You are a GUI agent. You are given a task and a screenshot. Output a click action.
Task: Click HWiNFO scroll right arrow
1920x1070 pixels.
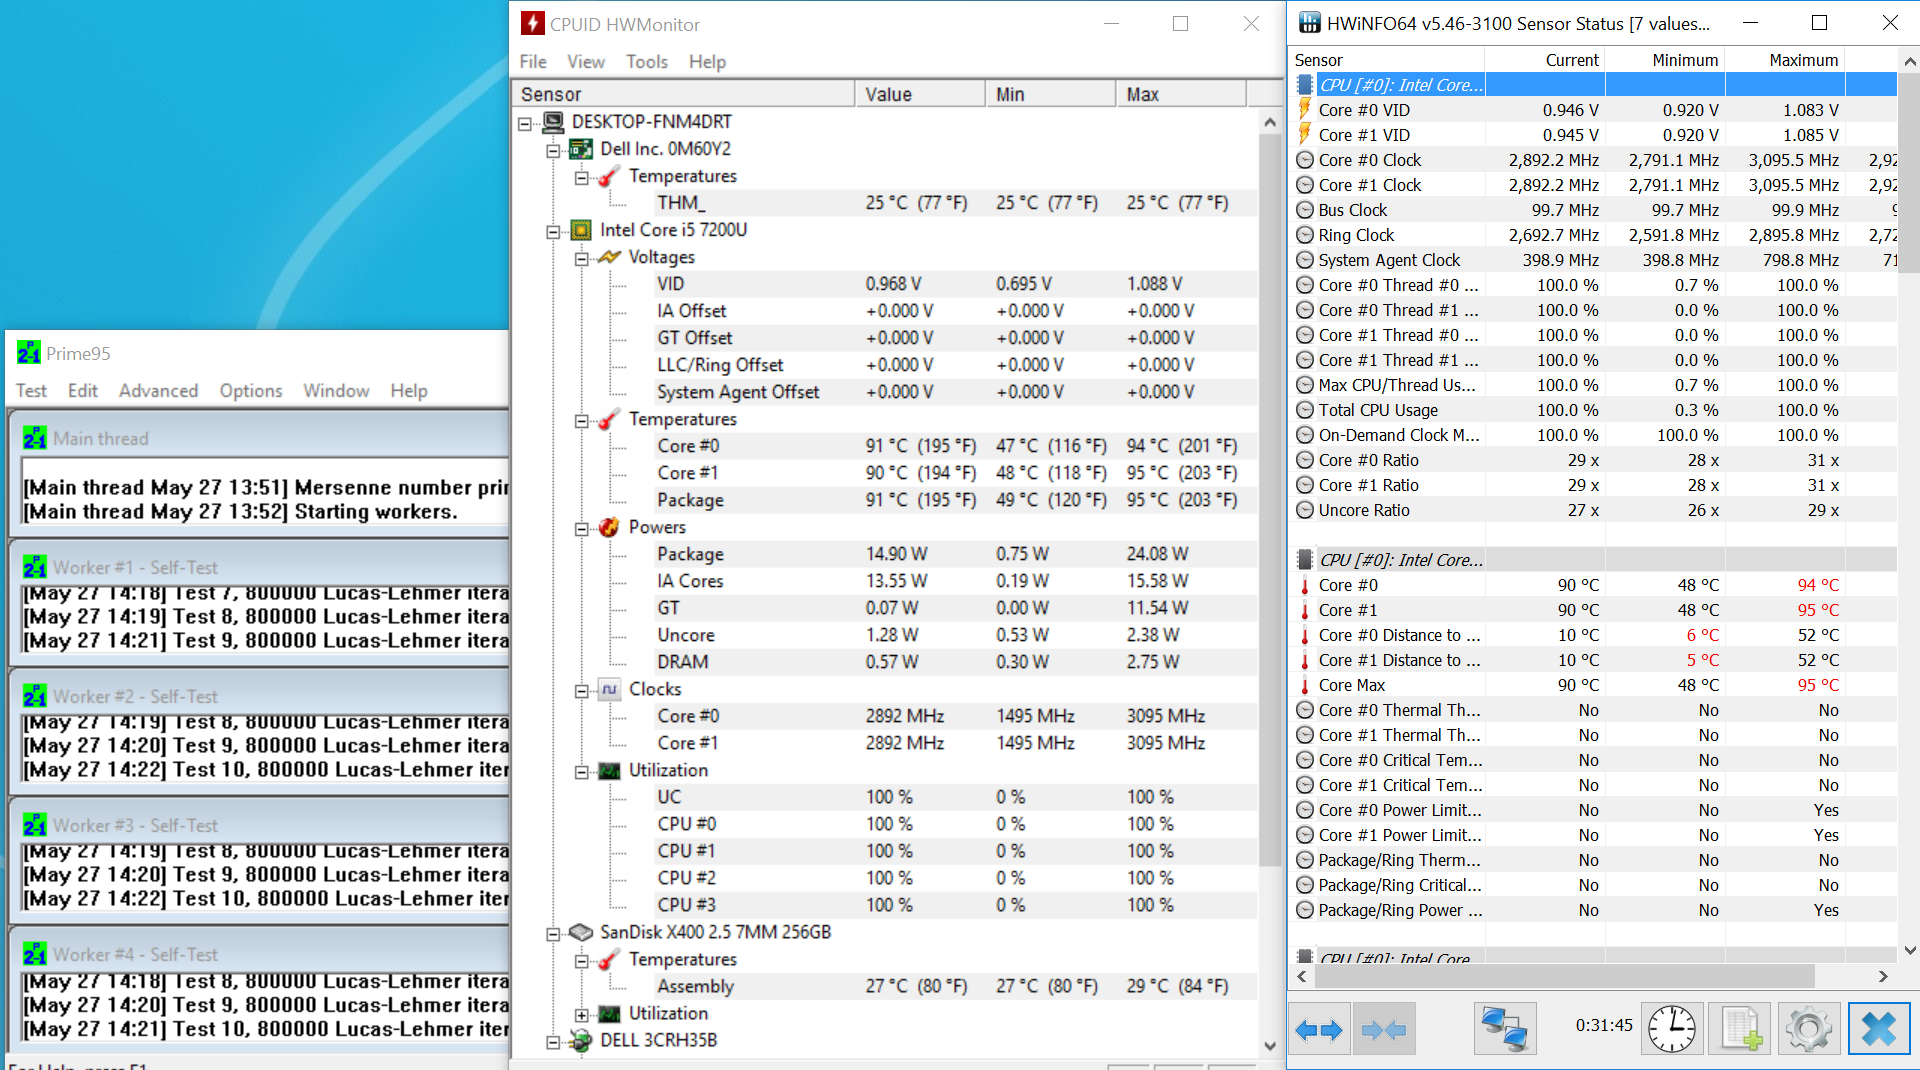[x=1883, y=976]
